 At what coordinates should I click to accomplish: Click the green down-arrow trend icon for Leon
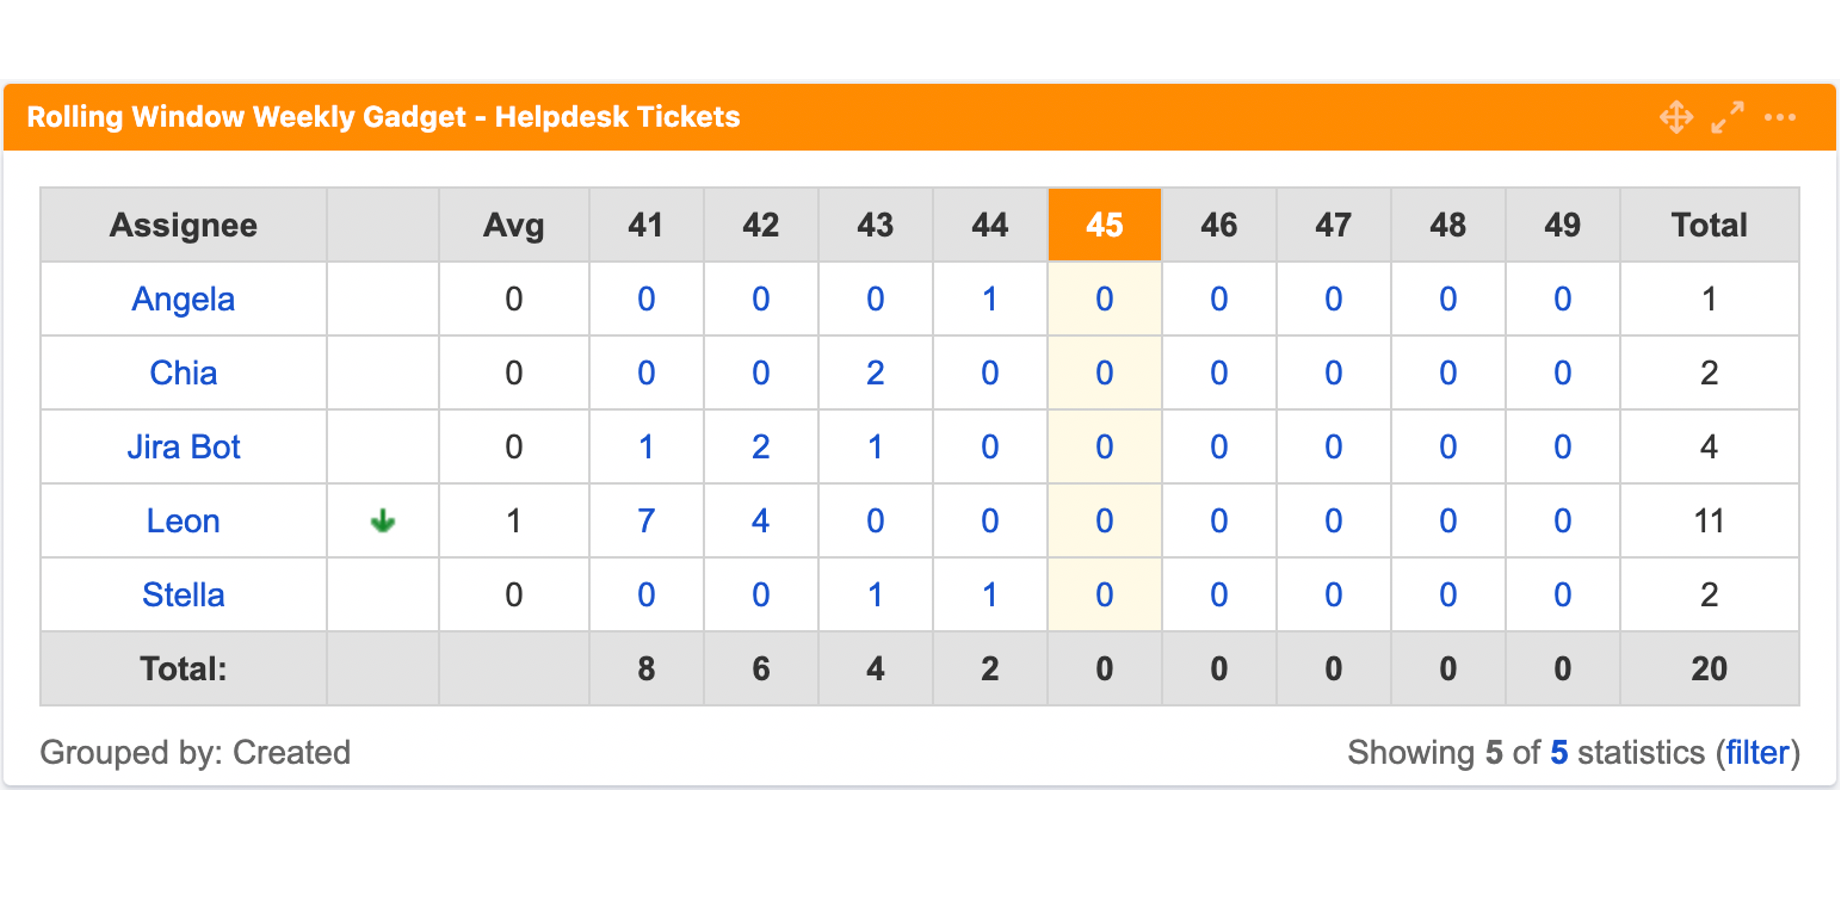click(x=383, y=521)
